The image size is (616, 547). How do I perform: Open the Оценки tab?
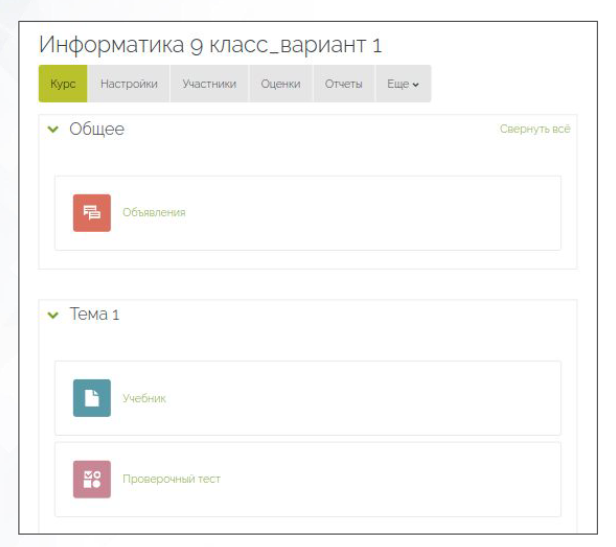pos(280,85)
